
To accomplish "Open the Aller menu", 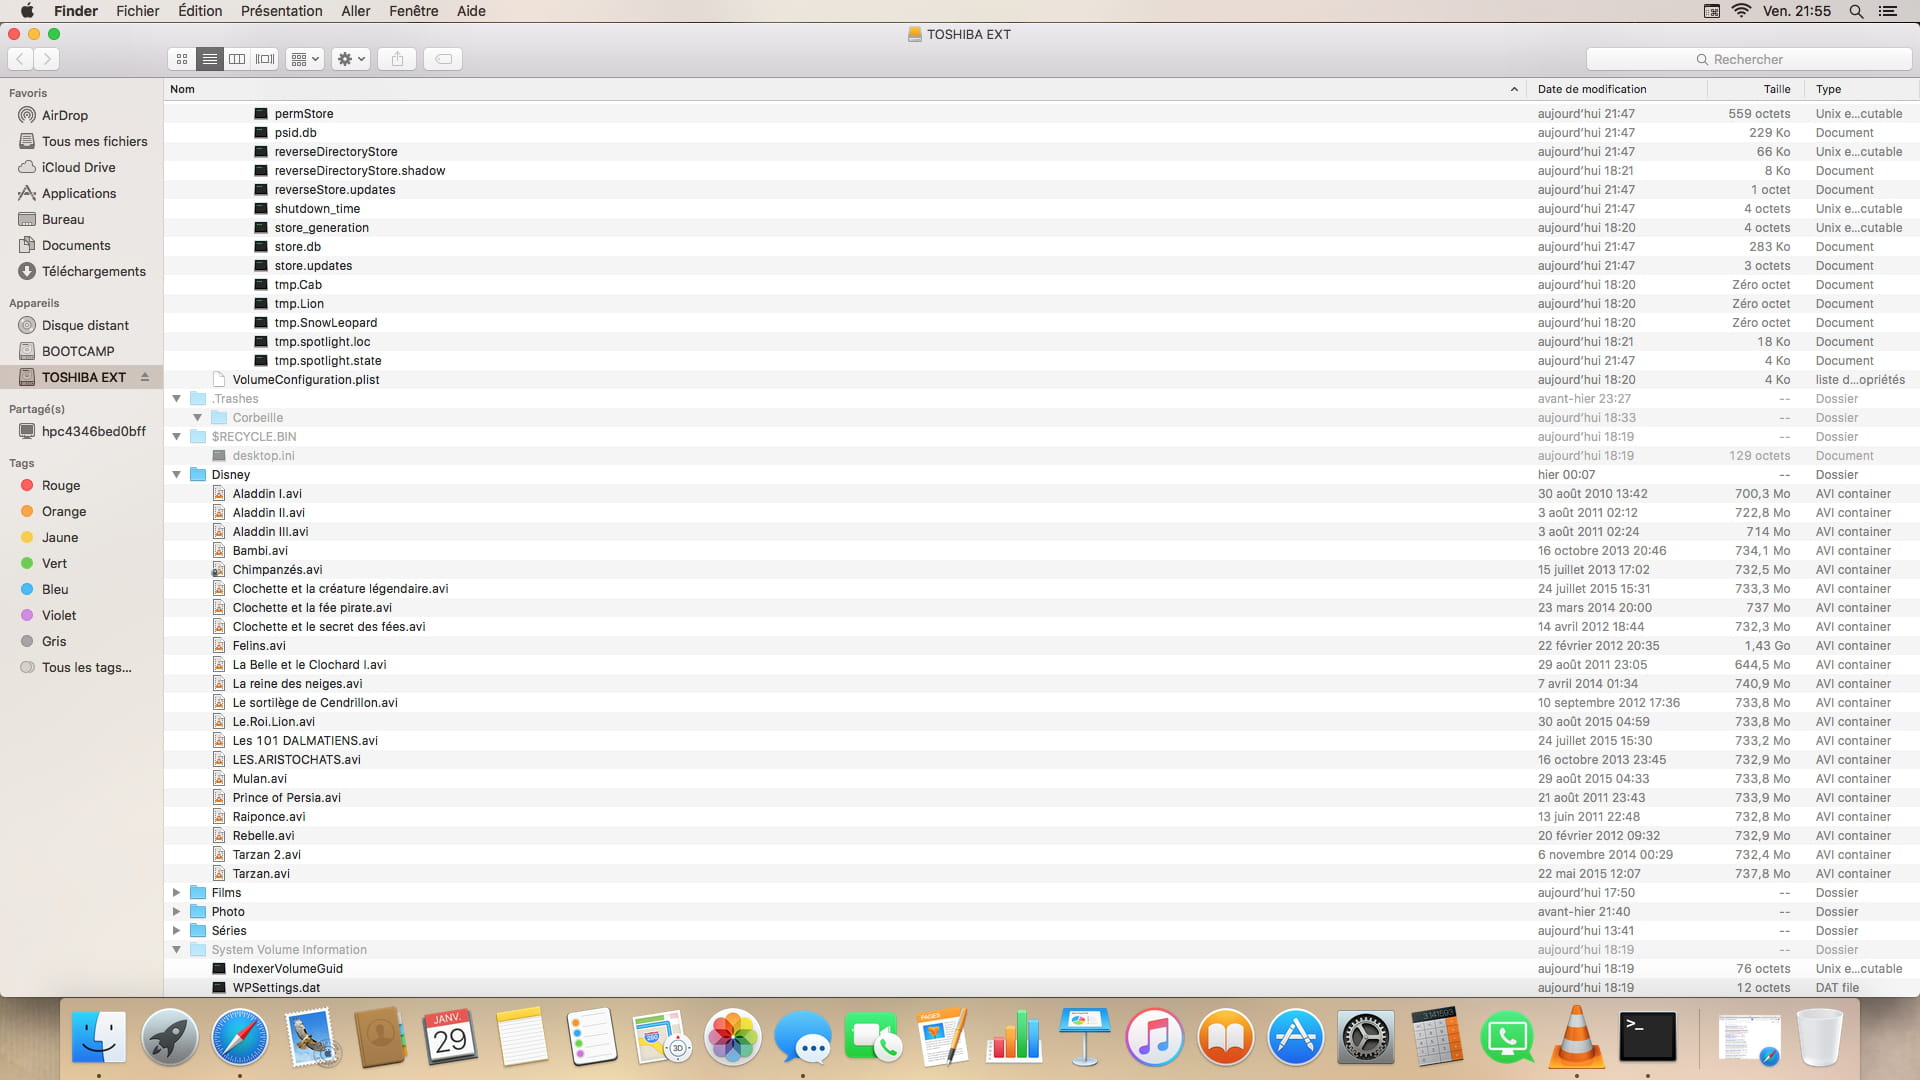I will click(x=356, y=11).
